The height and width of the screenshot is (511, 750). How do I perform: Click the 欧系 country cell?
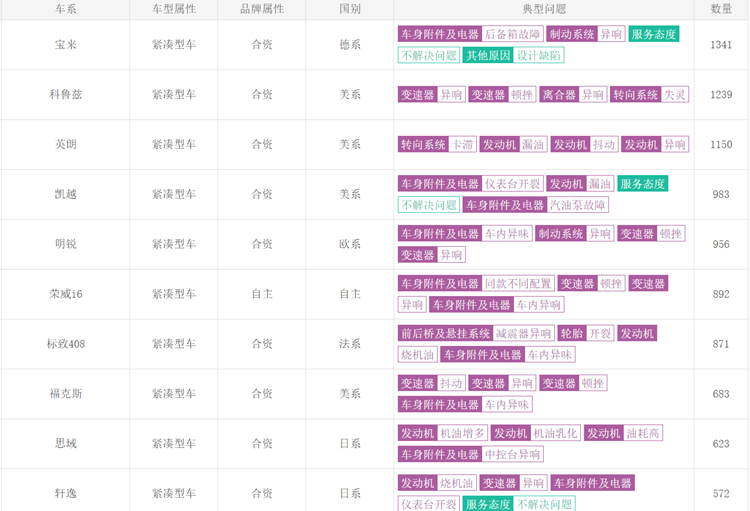pyautogui.click(x=350, y=244)
